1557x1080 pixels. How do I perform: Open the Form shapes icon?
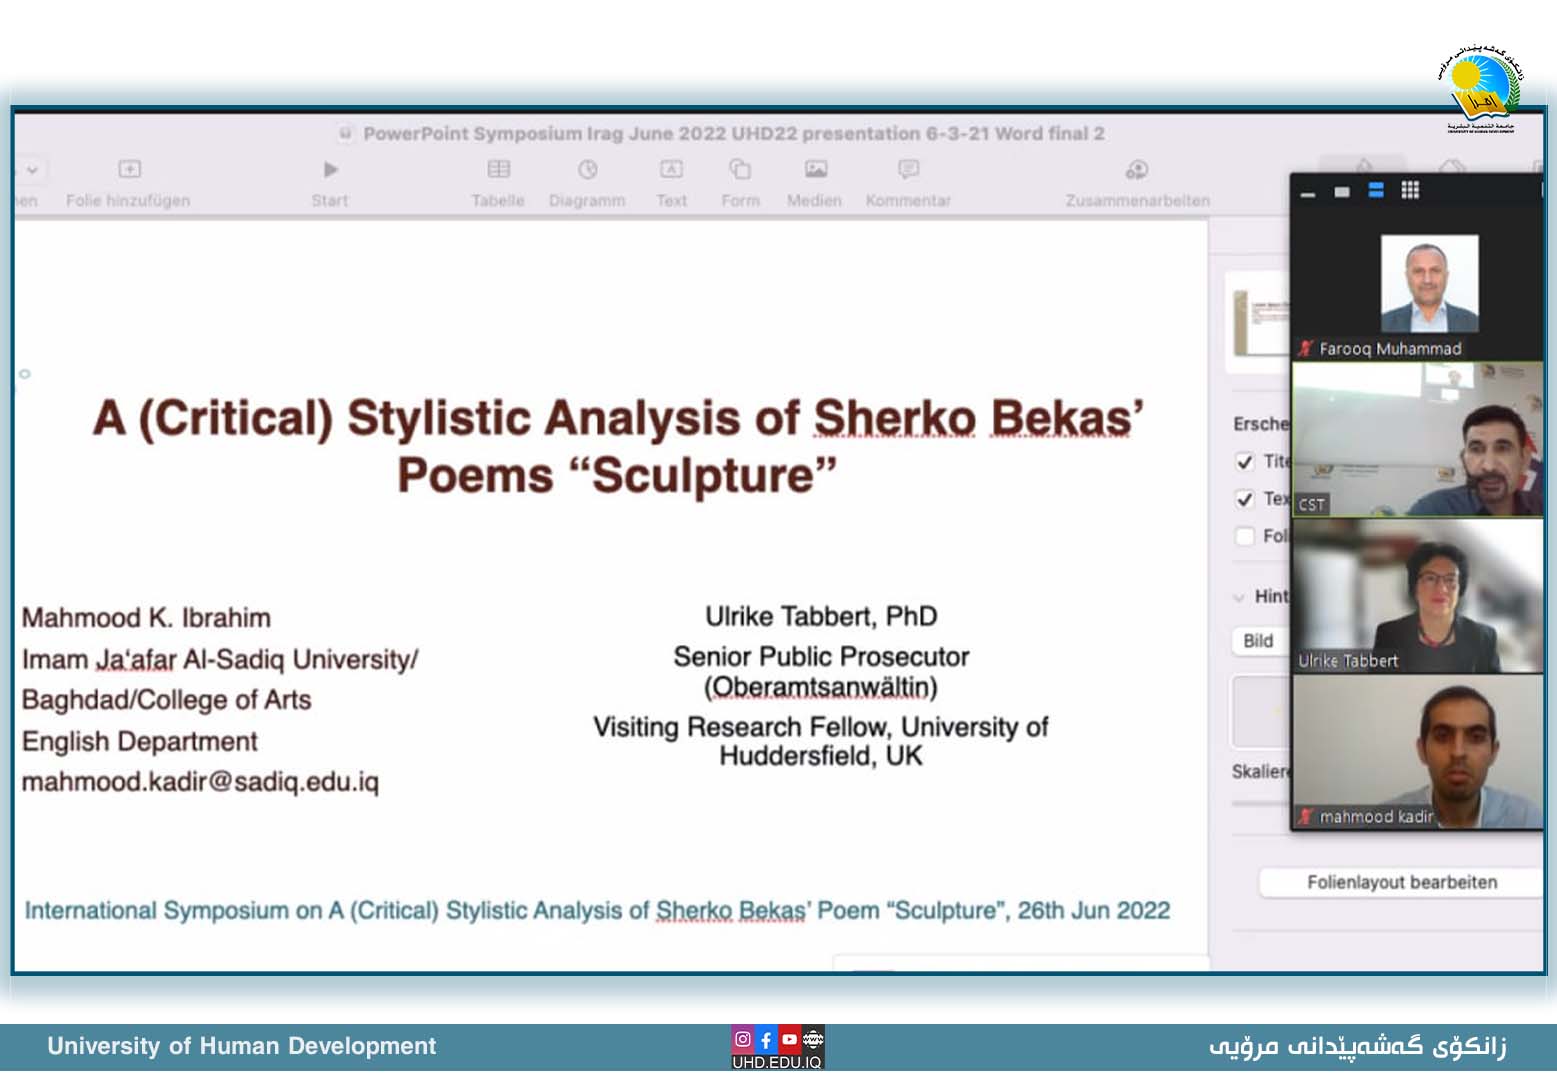coord(740,169)
